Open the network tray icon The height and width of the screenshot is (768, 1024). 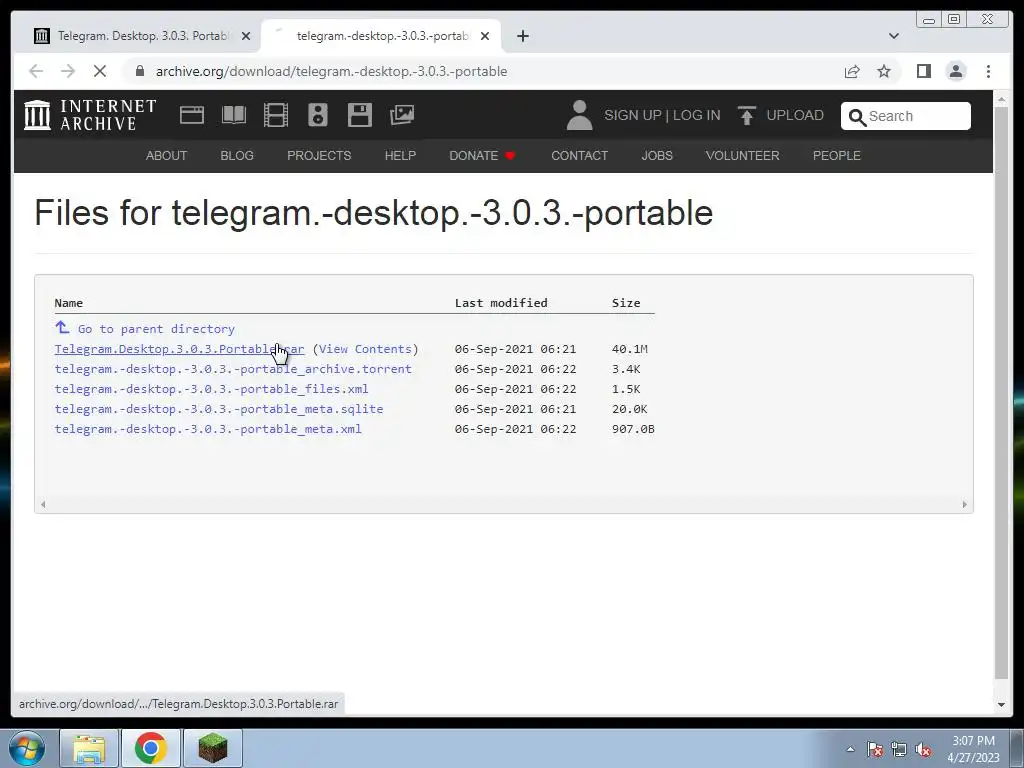coord(899,749)
